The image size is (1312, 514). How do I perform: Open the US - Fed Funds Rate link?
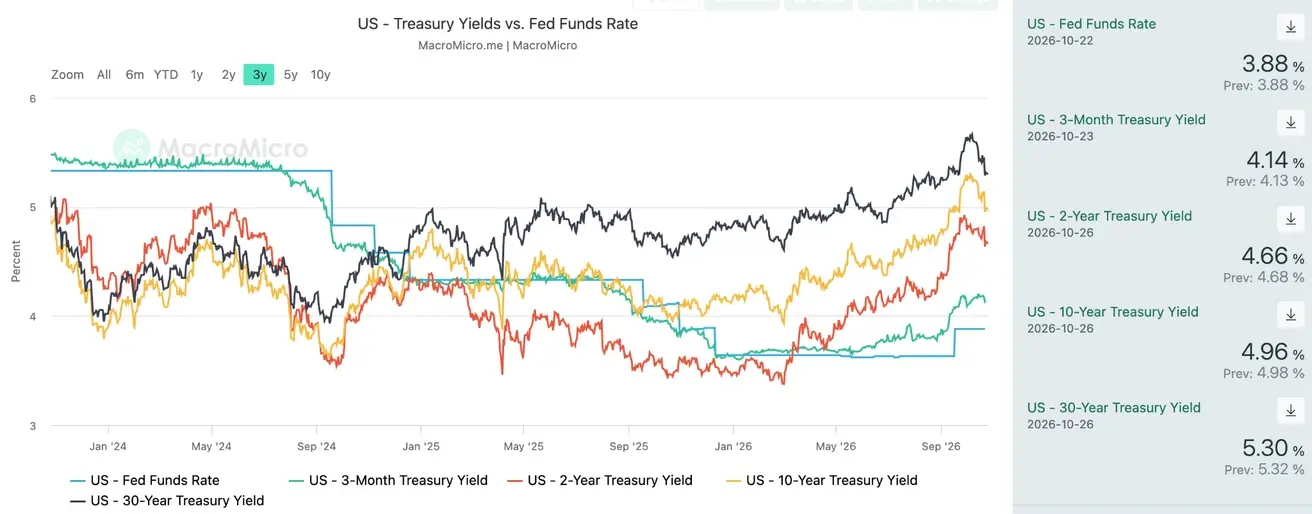1091,24
